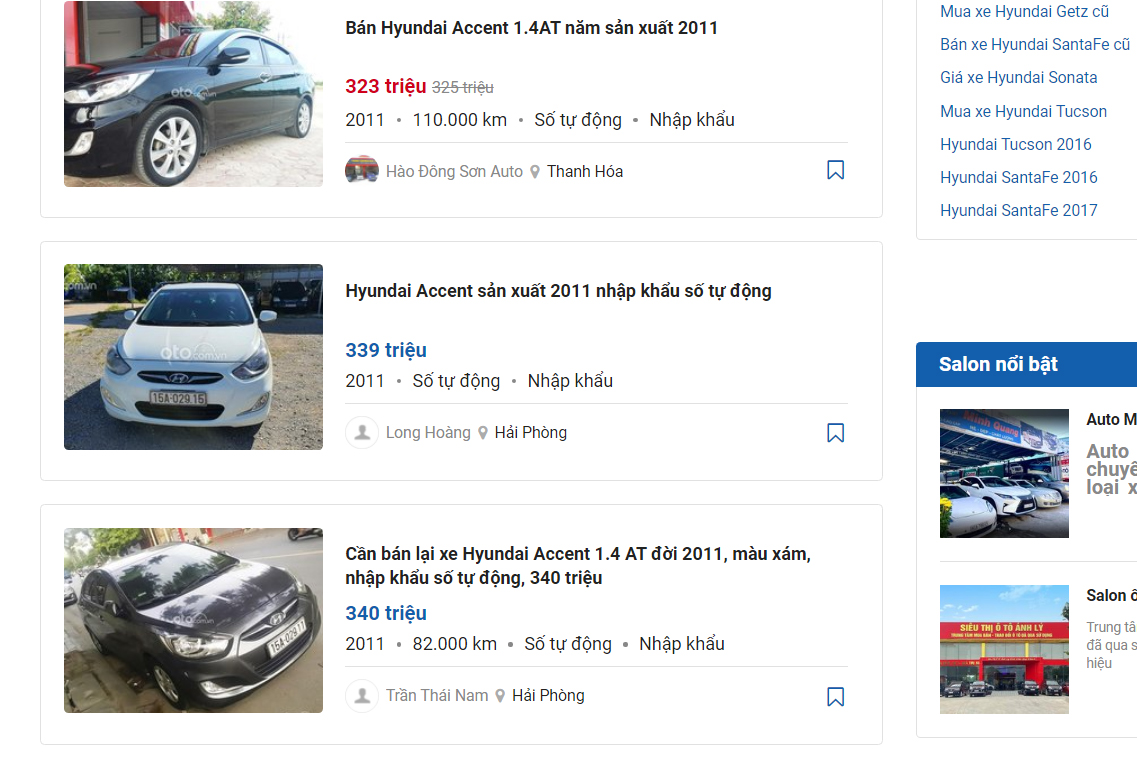Bookmark the Hyundai Accent 1.4AT listing
The height and width of the screenshot is (758, 1137).
[x=835, y=170]
